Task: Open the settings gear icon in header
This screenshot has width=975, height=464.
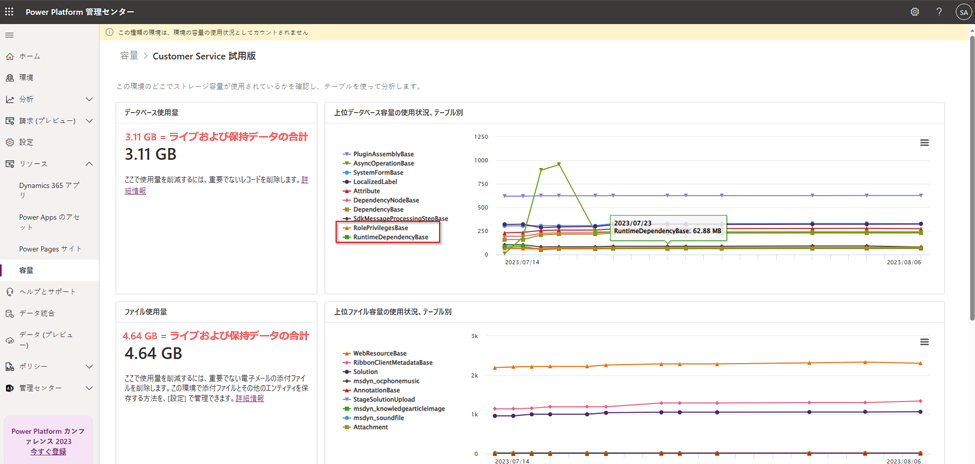Action: pyautogui.click(x=915, y=12)
